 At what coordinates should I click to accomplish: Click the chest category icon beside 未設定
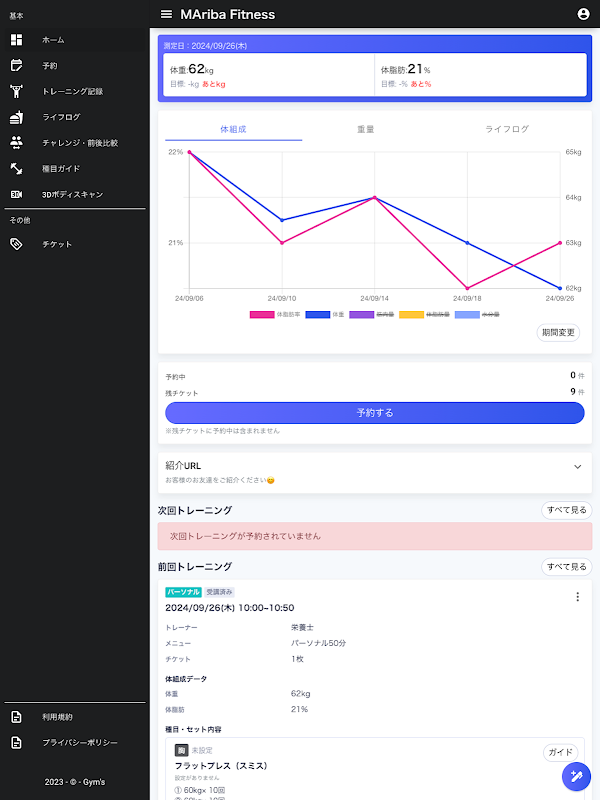tap(182, 751)
